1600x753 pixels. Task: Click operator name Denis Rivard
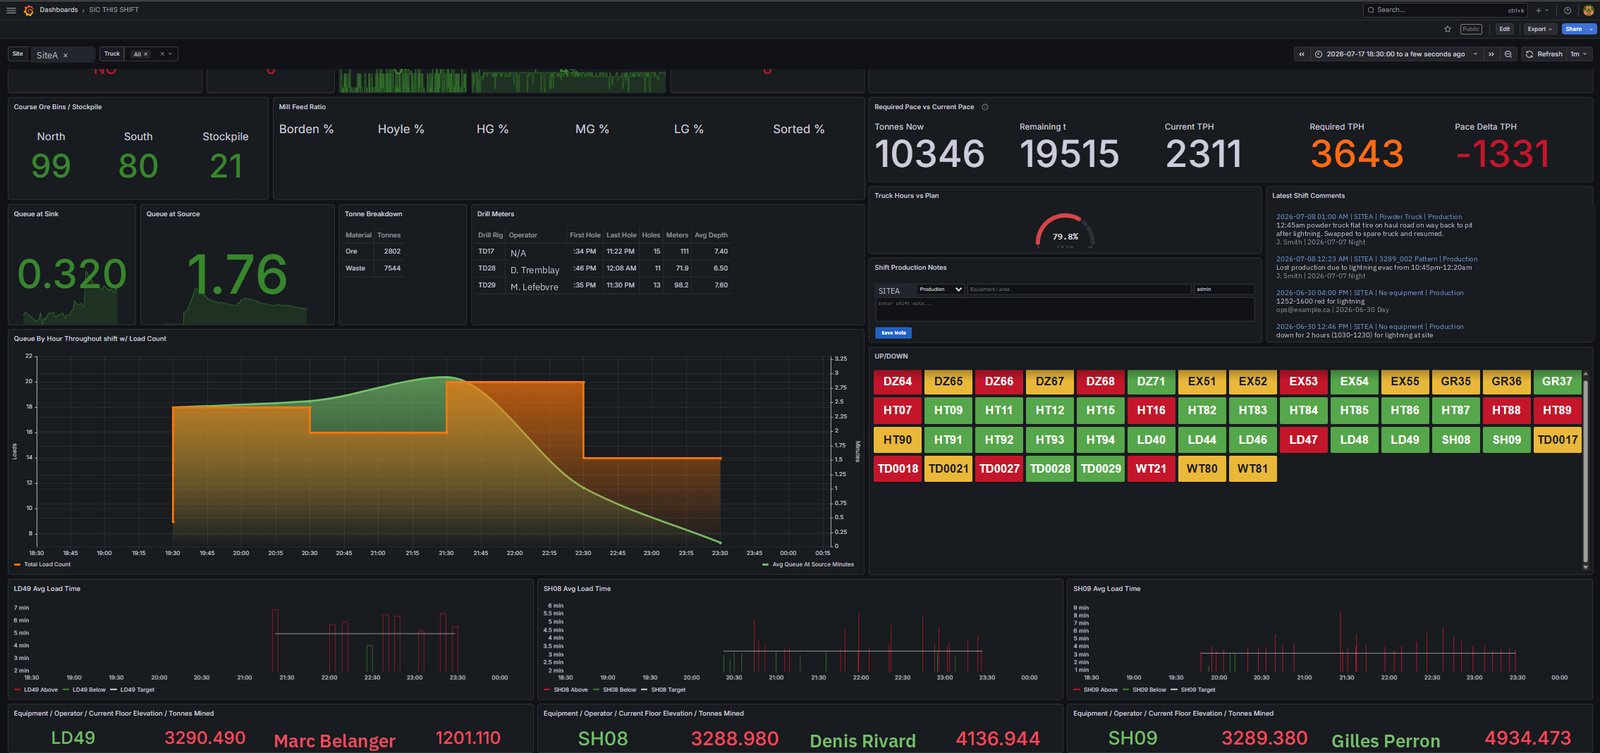pyautogui.click(x=862, y=741)
